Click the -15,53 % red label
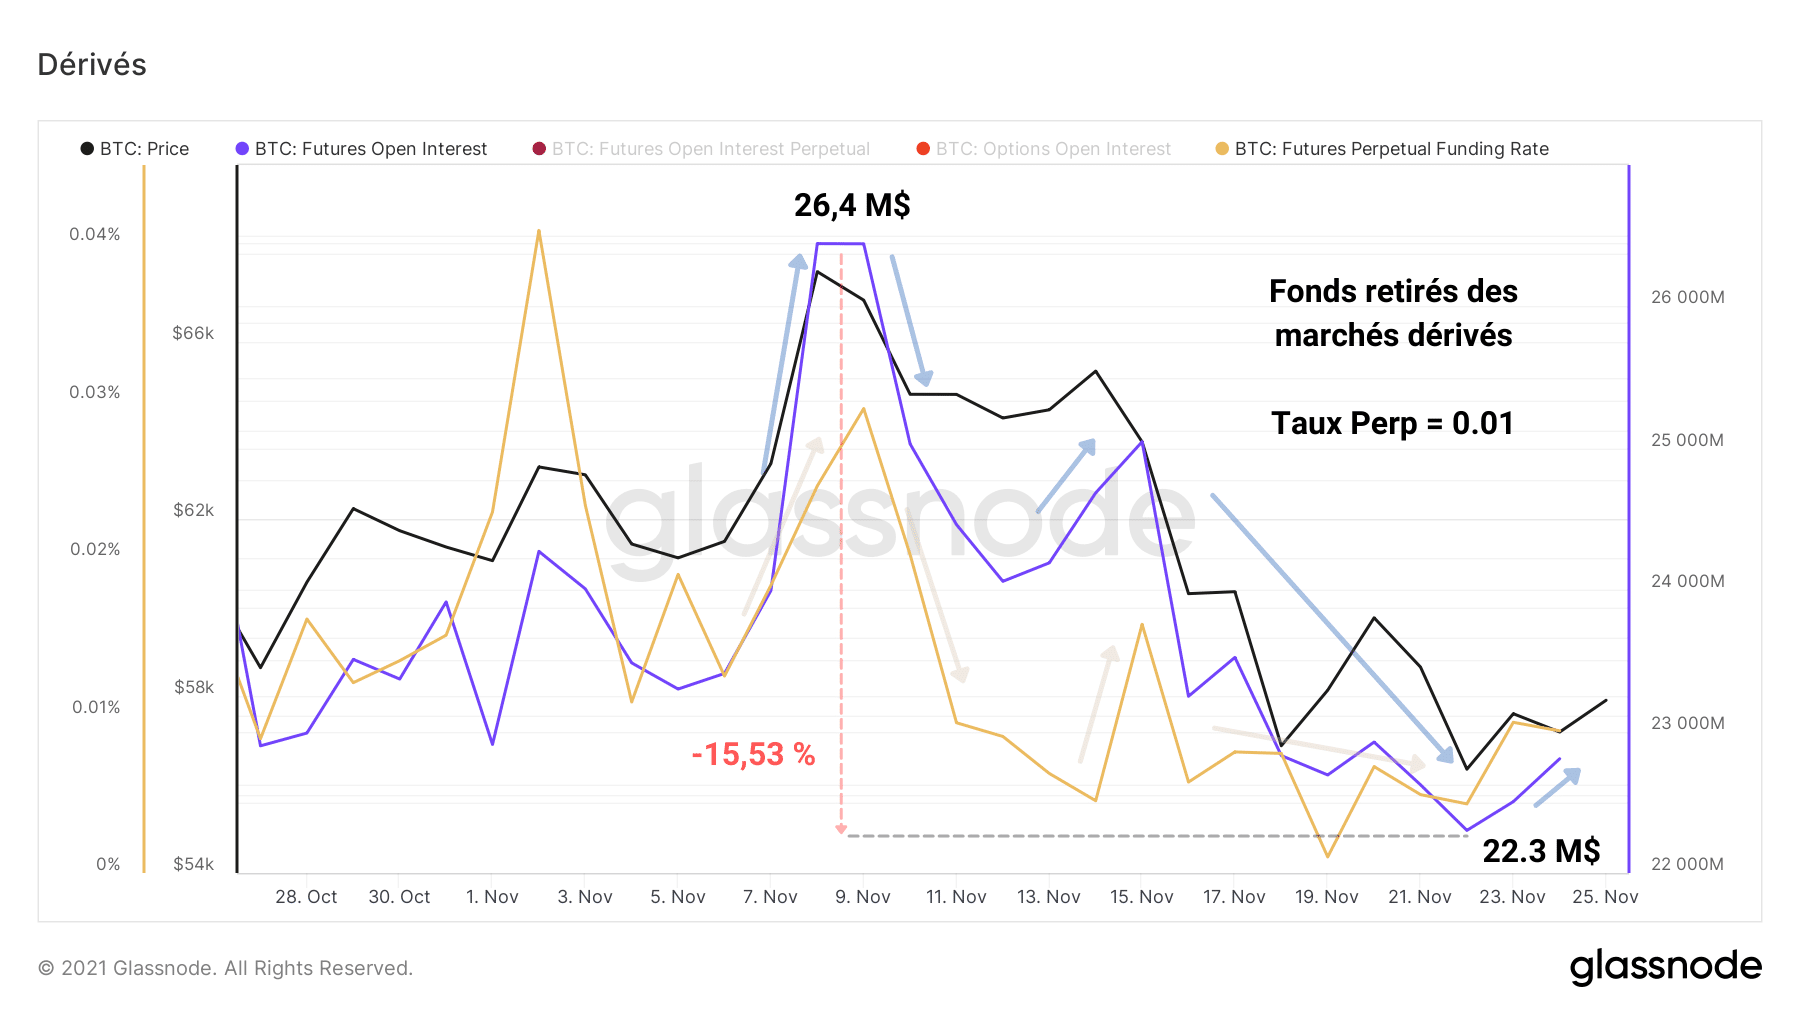This screenshot has height=1013, width=1800. coord(753,754)
